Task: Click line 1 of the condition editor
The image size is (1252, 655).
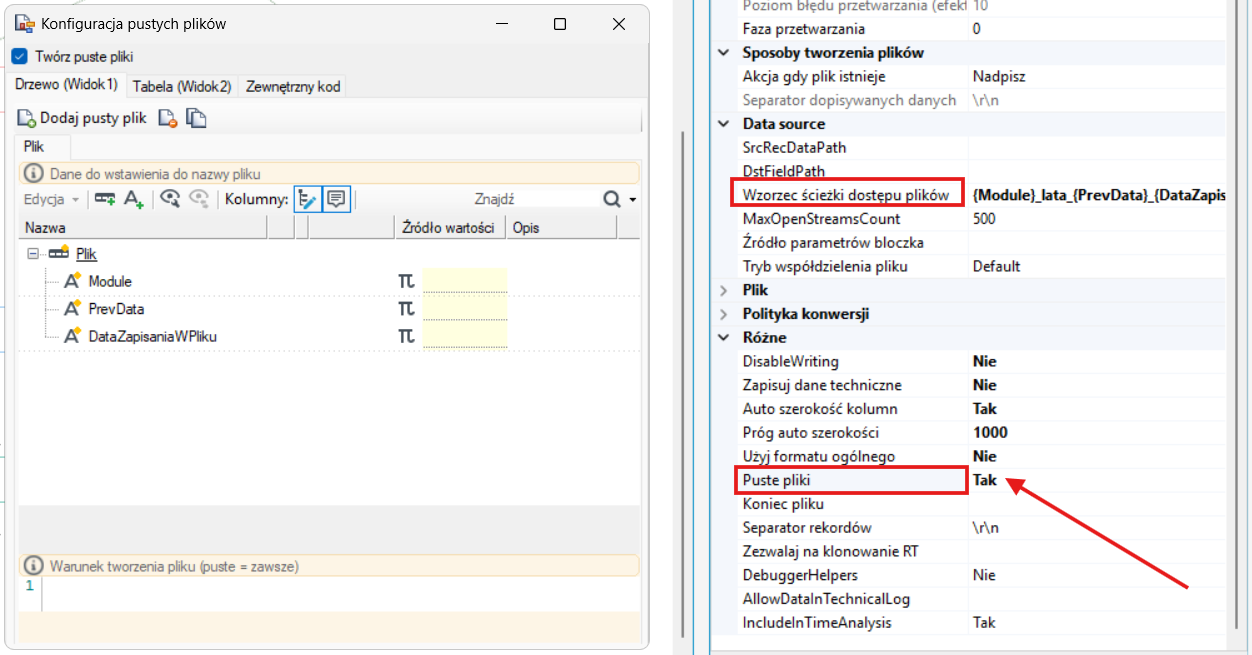Action: click(339, 586)
